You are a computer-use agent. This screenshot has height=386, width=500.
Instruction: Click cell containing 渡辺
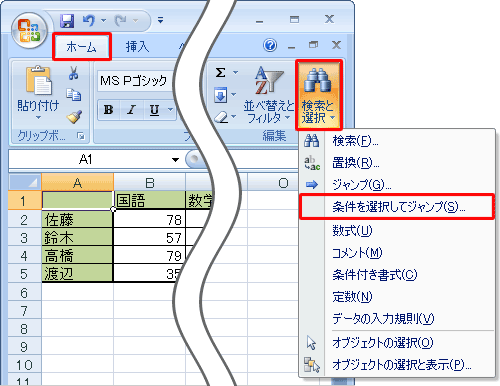[x=77, y=273]
